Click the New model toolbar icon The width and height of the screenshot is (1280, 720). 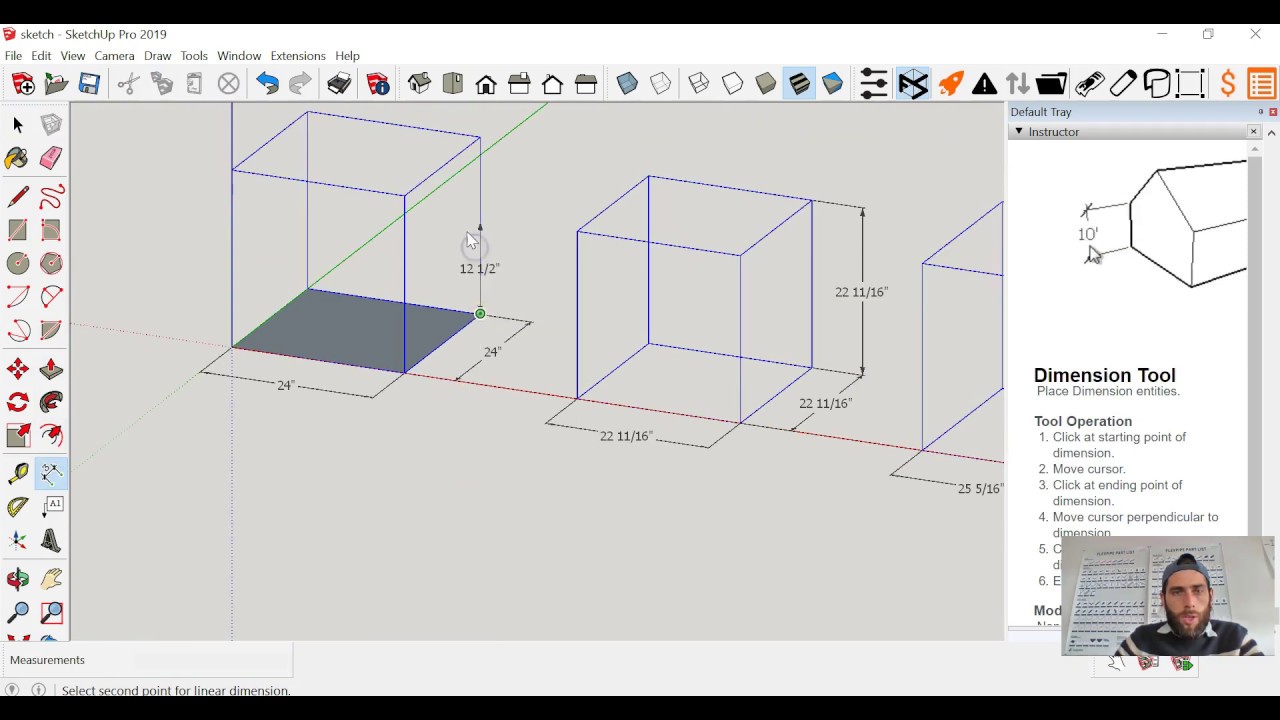[22, 84]
